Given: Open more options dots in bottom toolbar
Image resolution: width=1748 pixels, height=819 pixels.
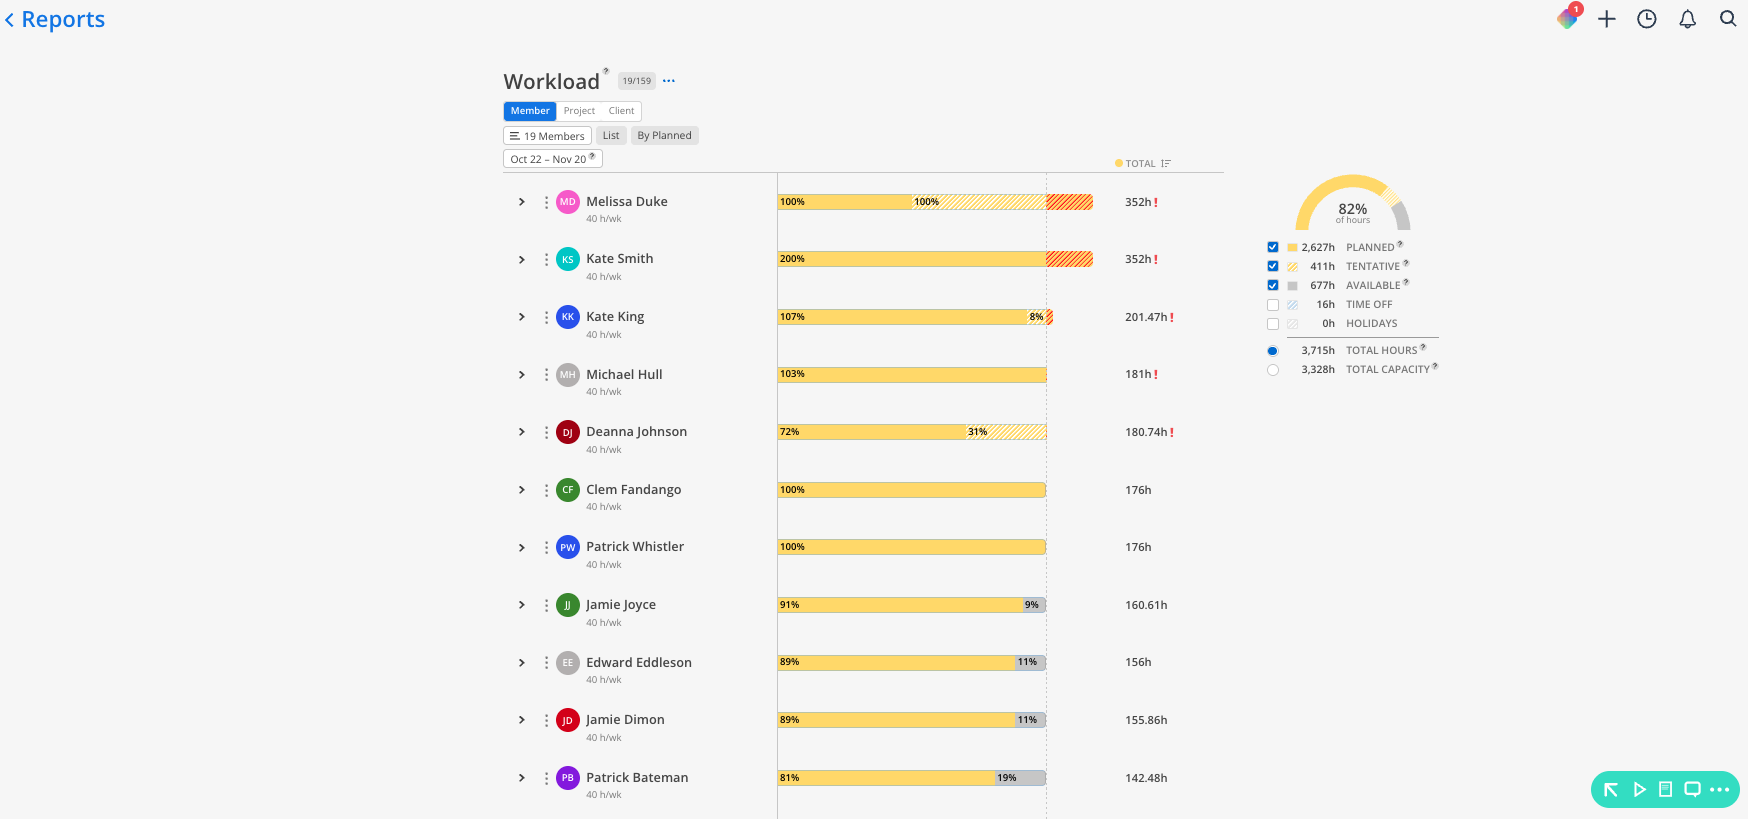Looking at the screenshot, I should click(1720, 790).
